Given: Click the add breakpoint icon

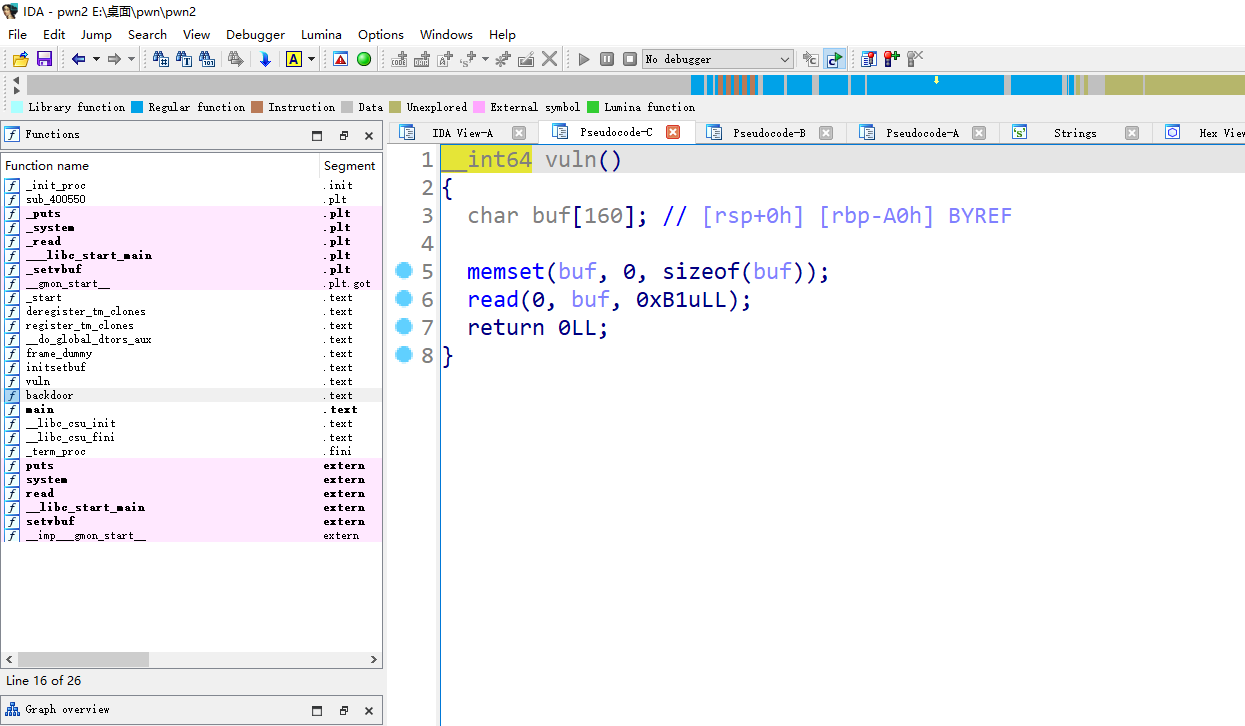Looking at the screenshot, I should pos(890,59).
